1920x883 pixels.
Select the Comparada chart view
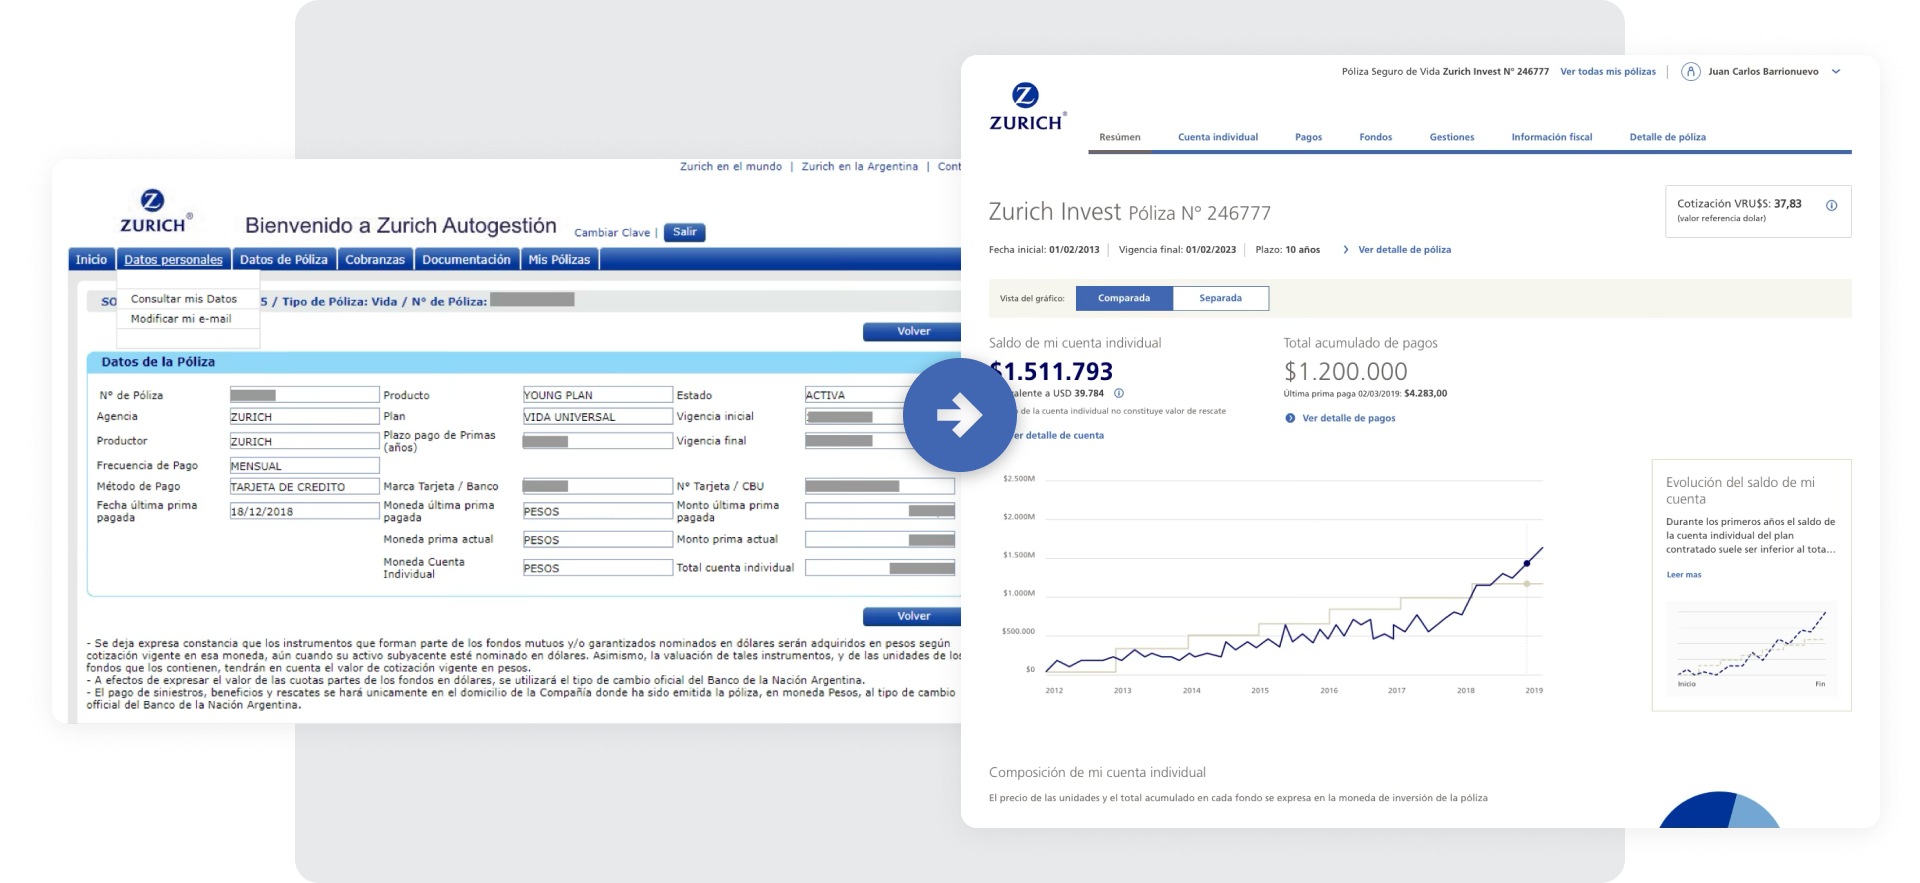tap(1124, 298)
